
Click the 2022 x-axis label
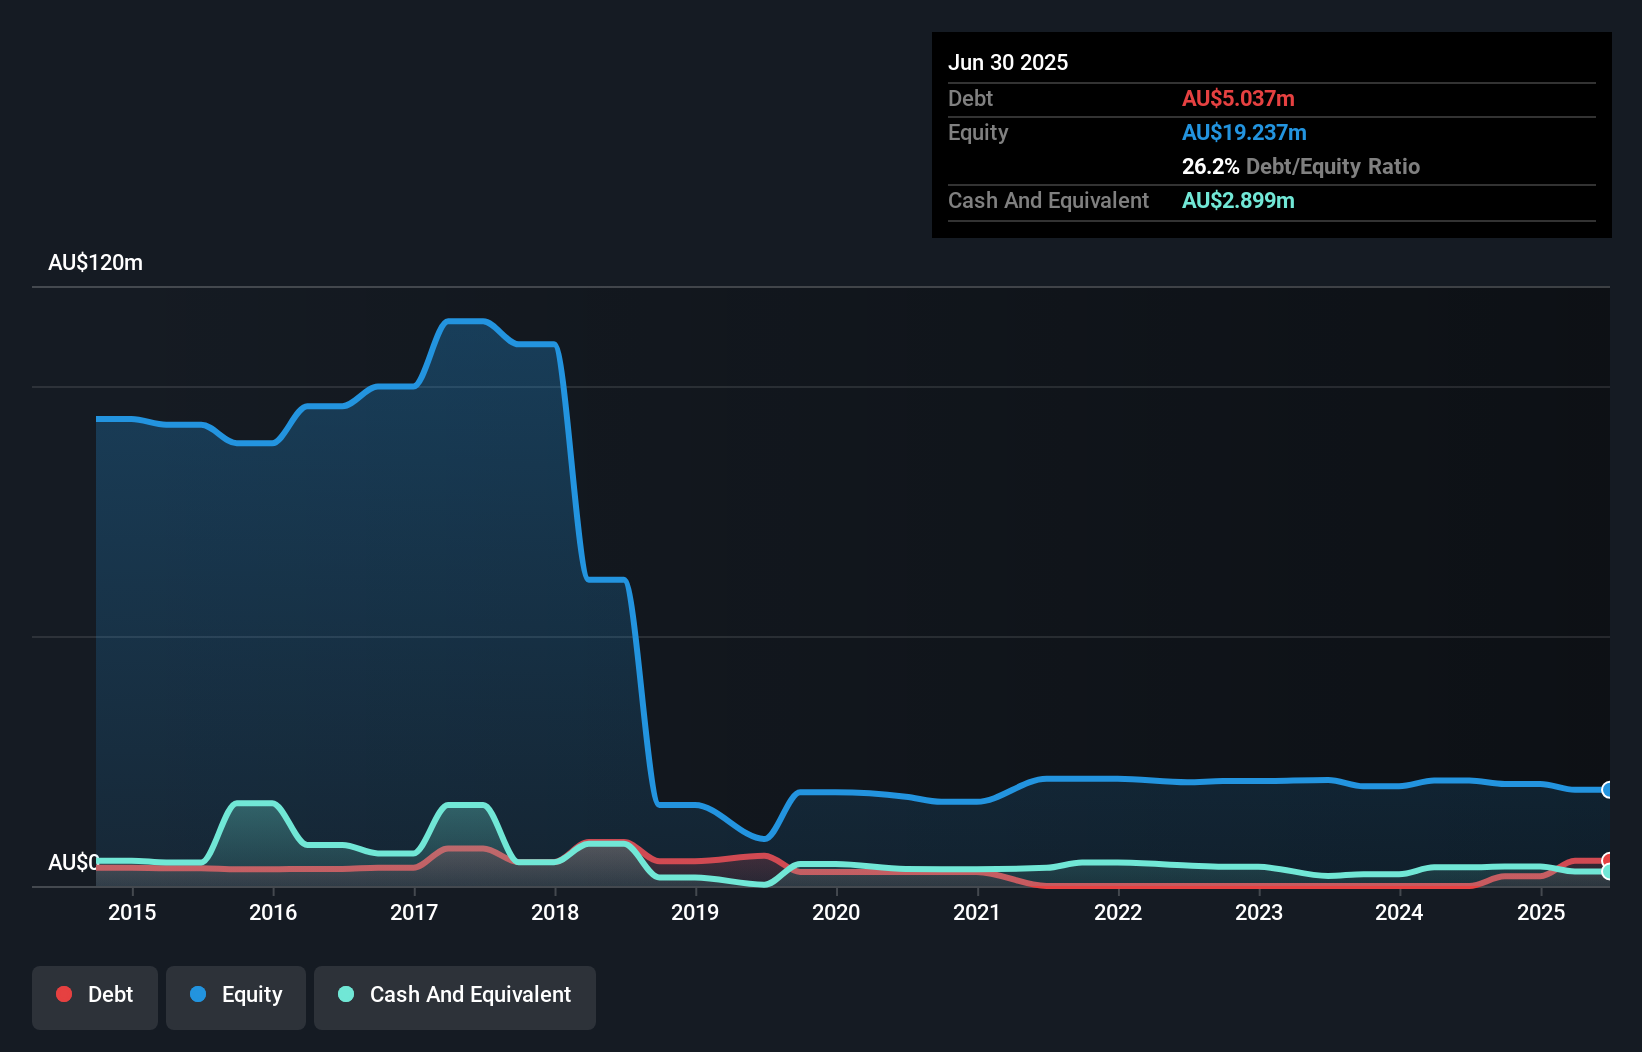coord(1118,912)
